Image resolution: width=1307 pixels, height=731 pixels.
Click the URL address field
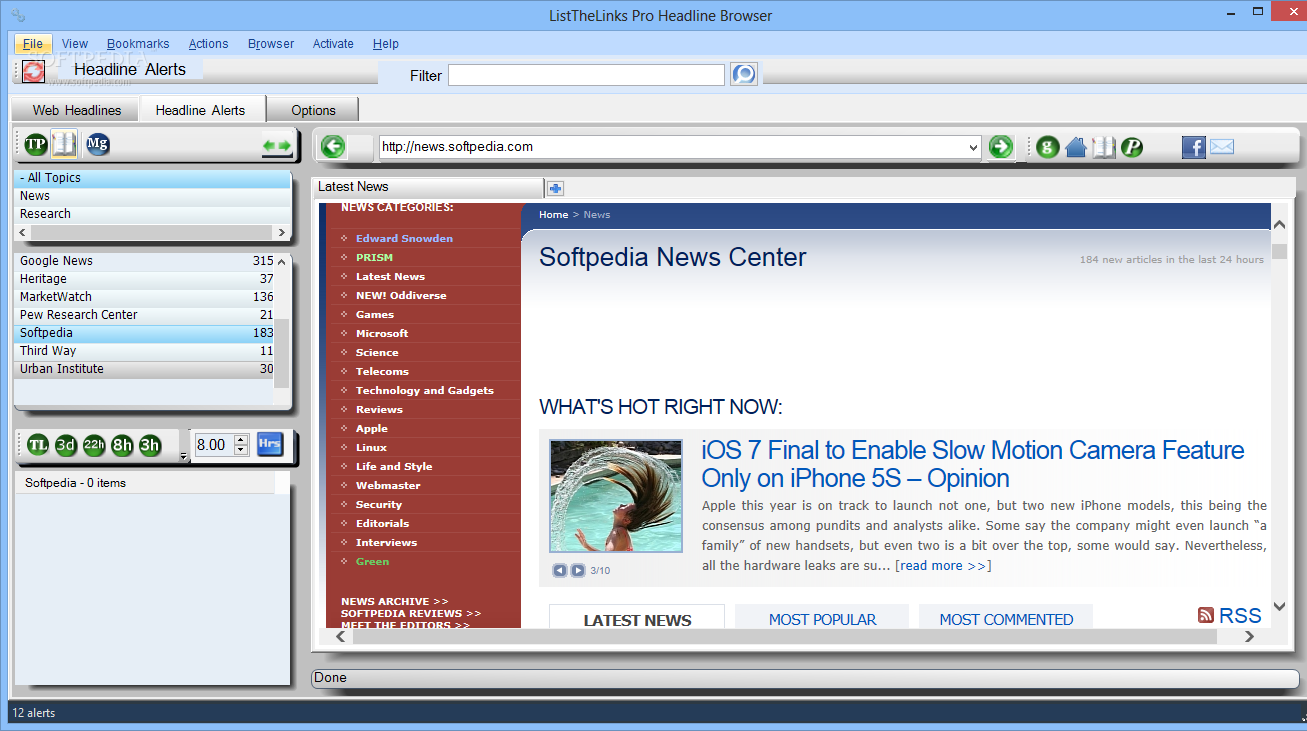coord(672,147)
